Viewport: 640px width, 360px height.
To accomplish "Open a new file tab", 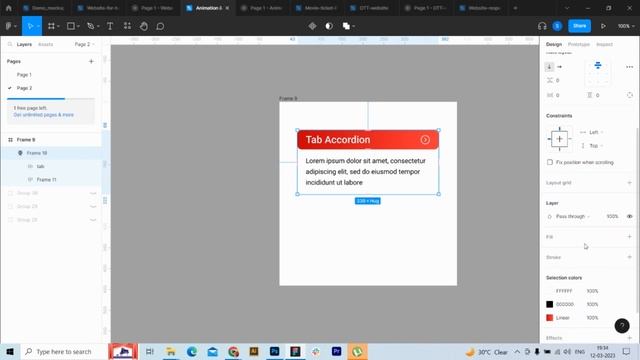I will pos(515,8).
